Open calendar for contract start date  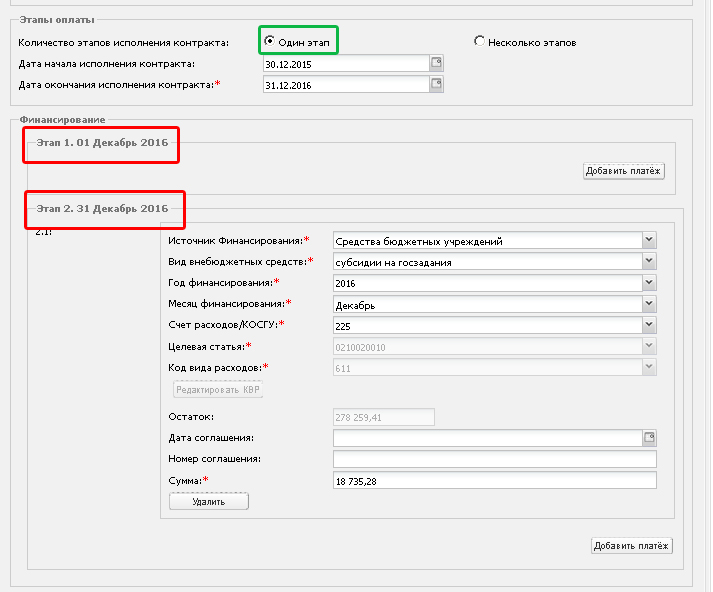436,64
